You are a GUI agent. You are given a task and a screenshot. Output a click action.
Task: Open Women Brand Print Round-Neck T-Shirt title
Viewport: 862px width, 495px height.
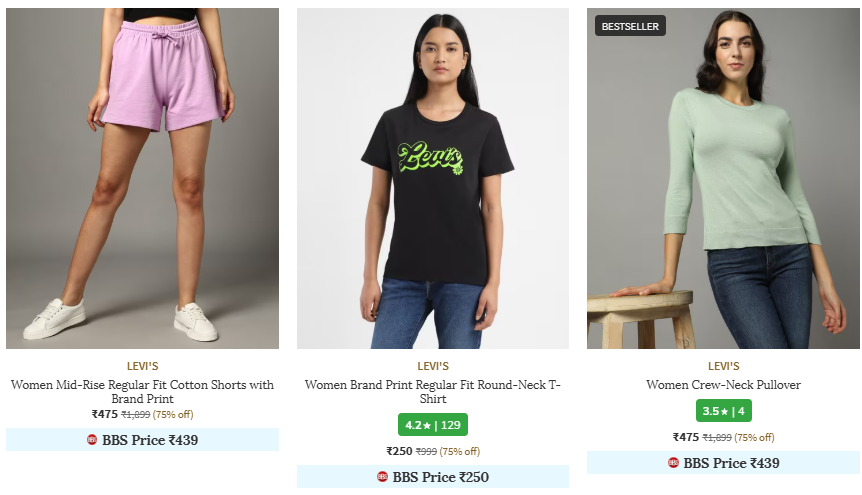[x=432, y=391]
